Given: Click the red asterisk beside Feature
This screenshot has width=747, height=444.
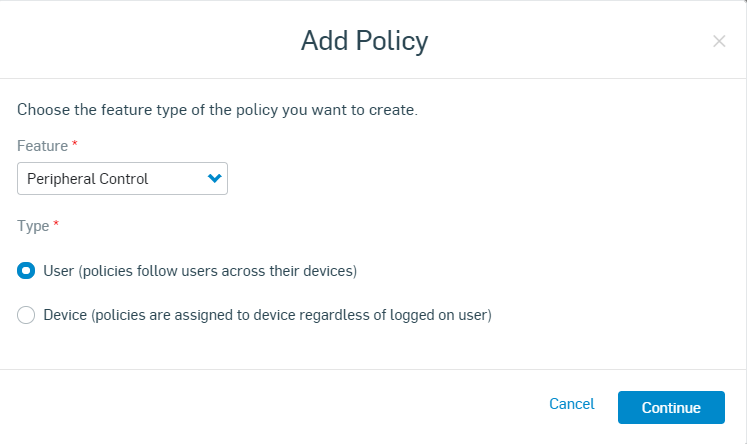Looking at the screenshot, I should (74, 145).
